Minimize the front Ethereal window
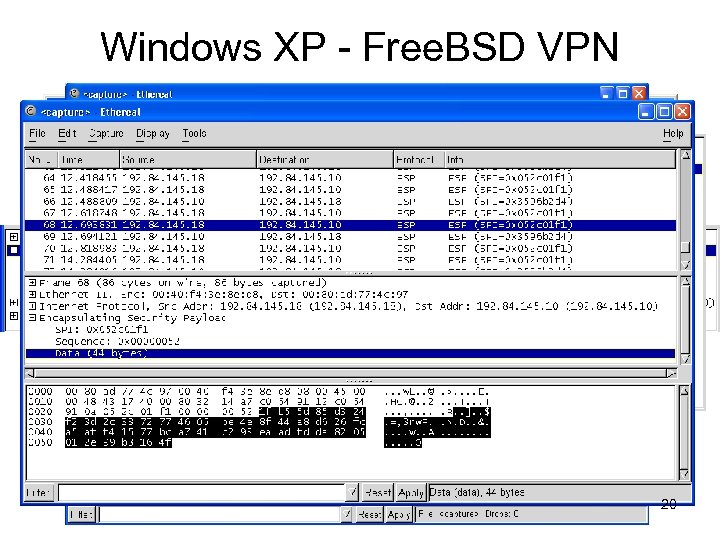Viewport: 720px width, 540px height. [646, 112]
